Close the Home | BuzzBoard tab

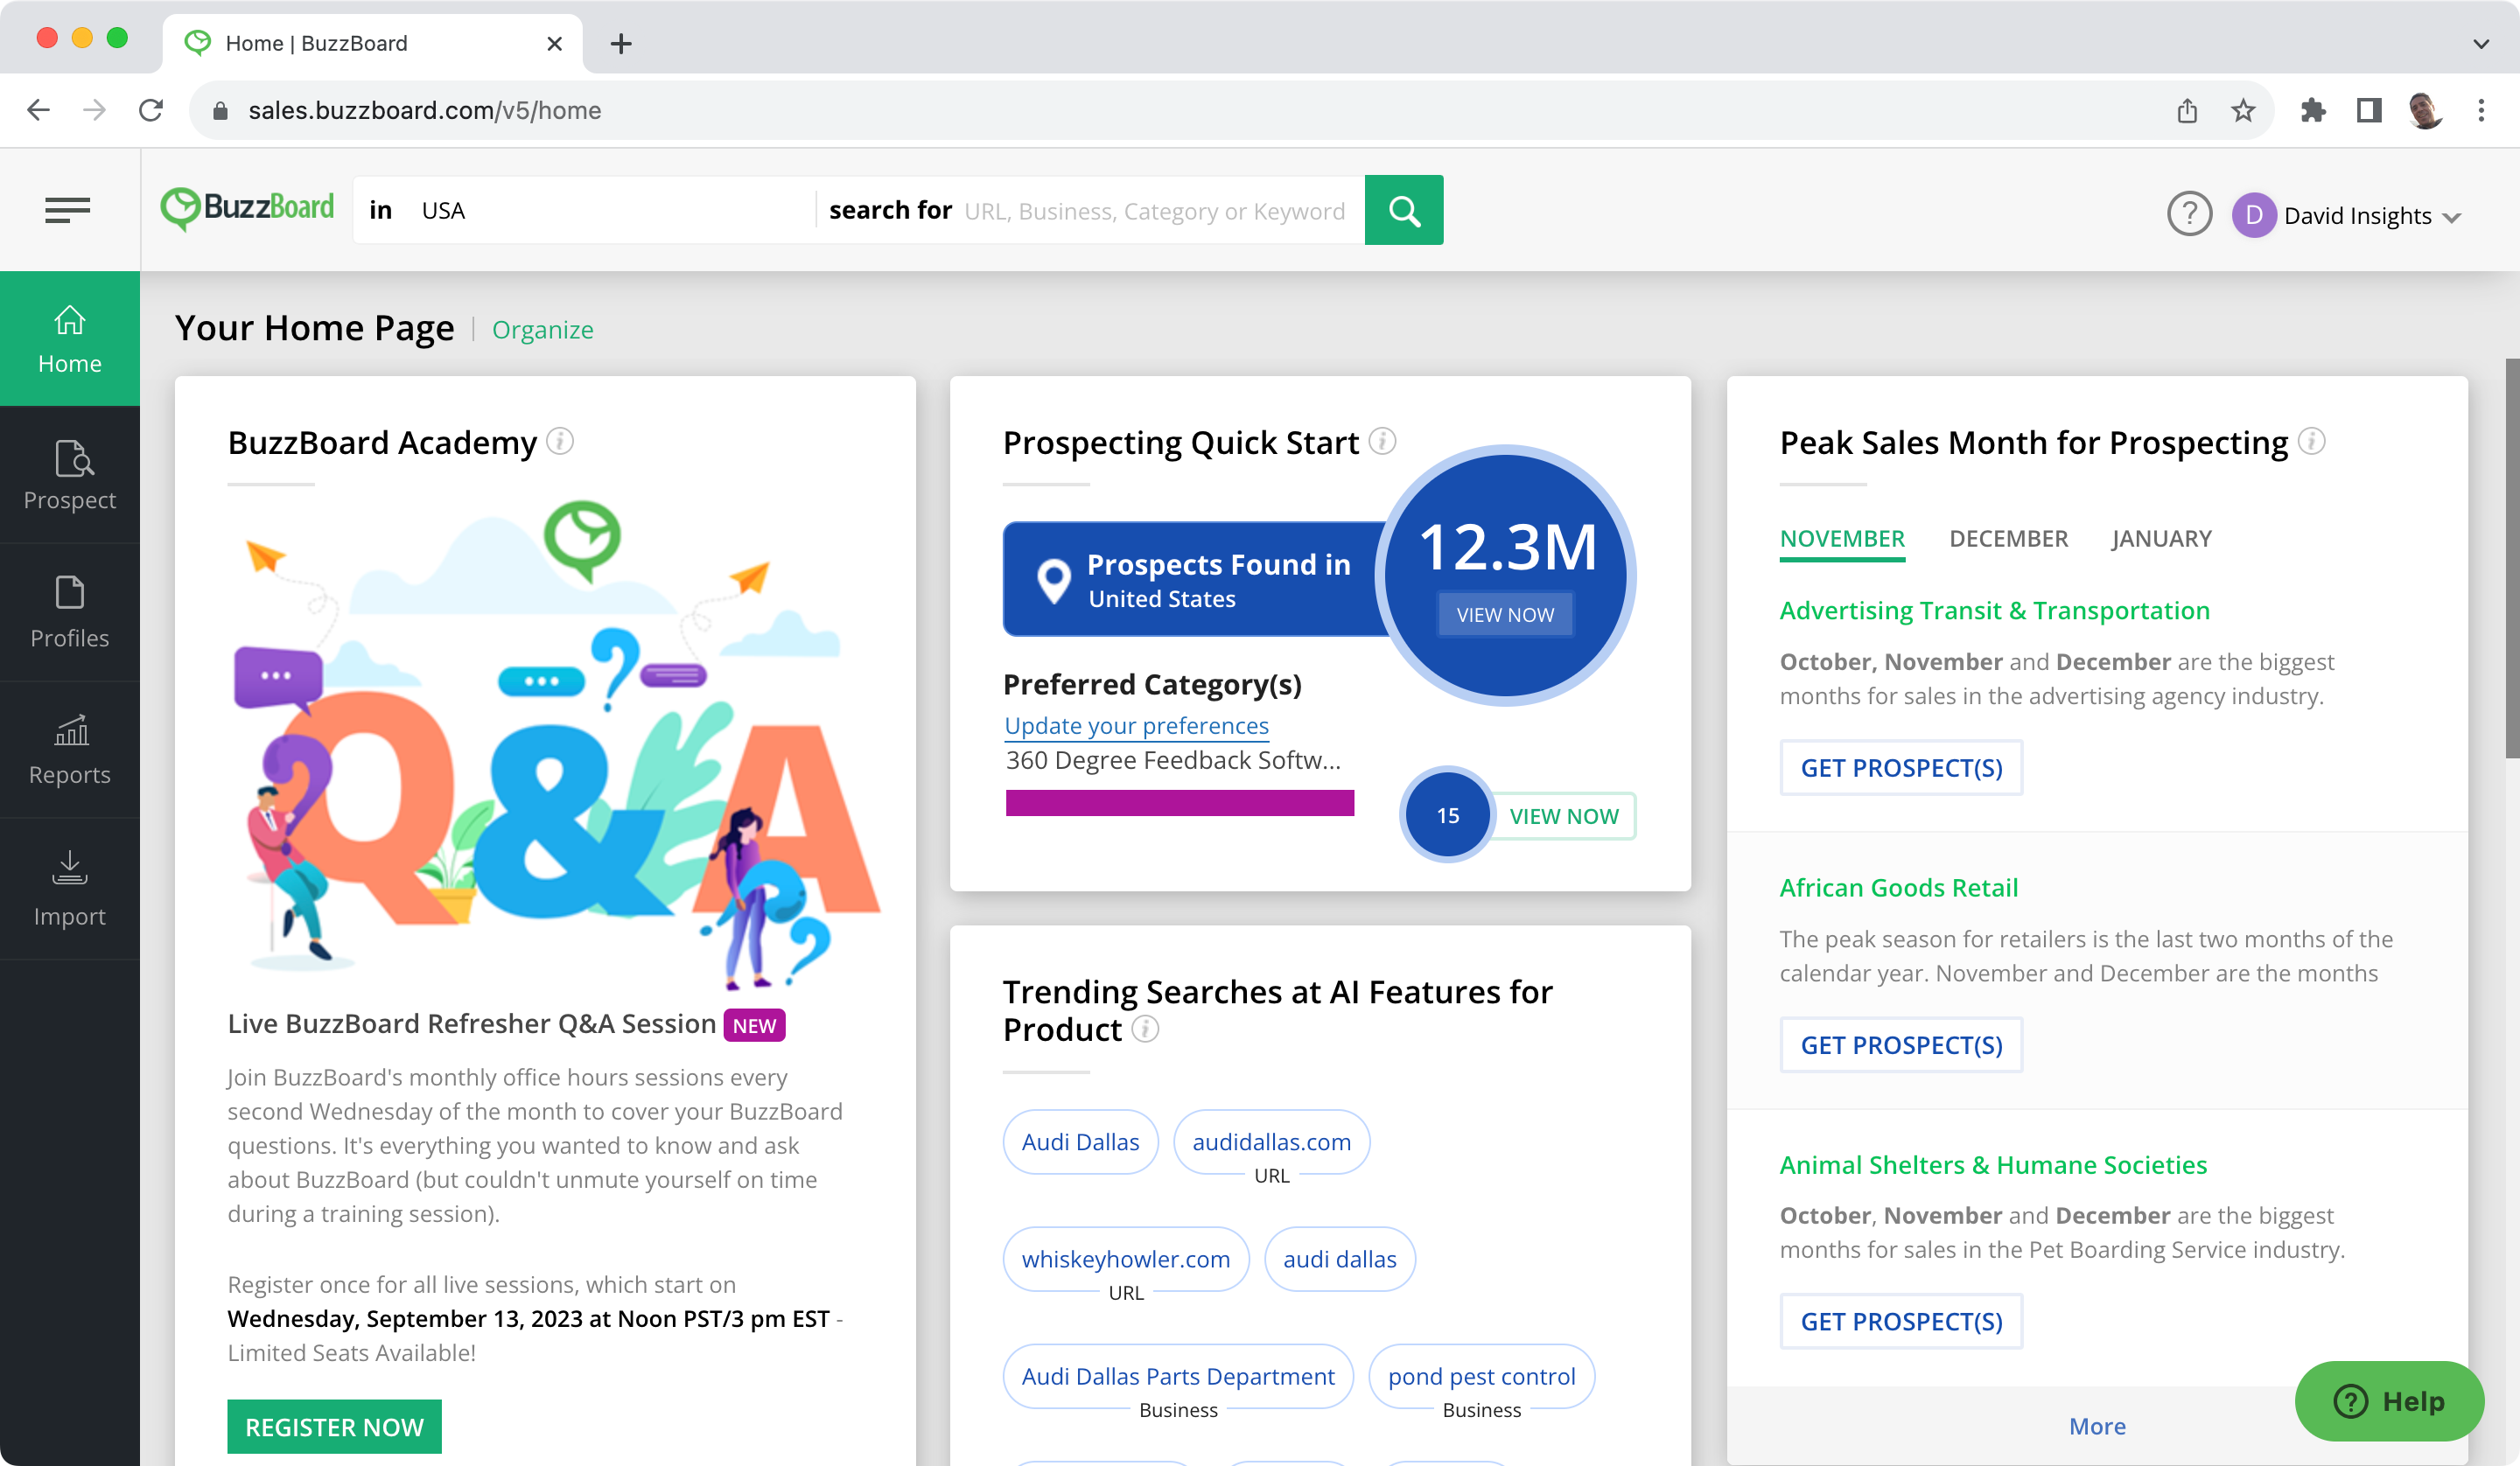coord(554,43)
